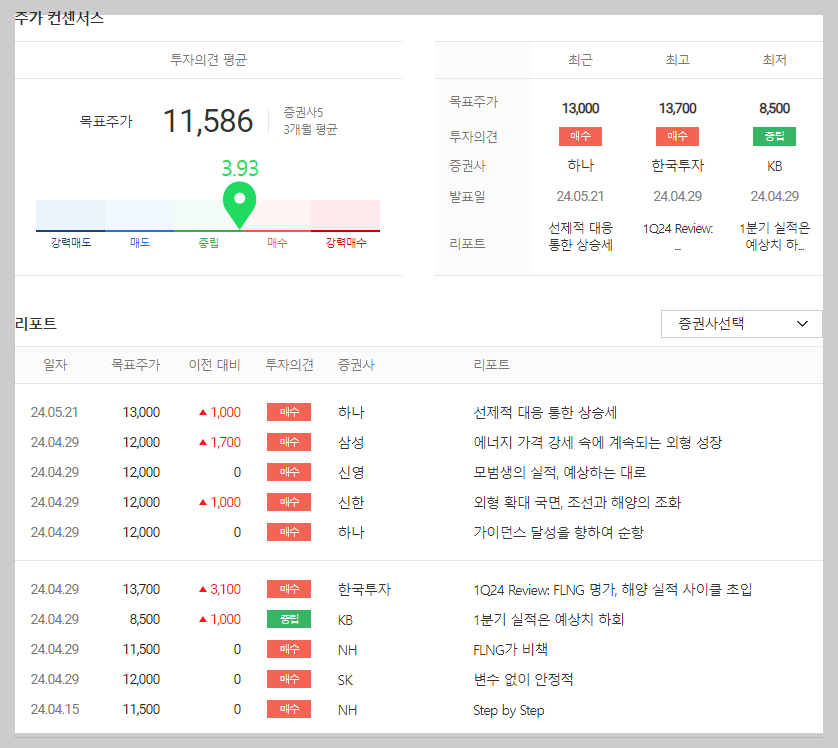Image resolution: width=838 pixels, height=748 pixels.
Task: Click the 24.04.15 date cell
Action: tap(55, 710)
